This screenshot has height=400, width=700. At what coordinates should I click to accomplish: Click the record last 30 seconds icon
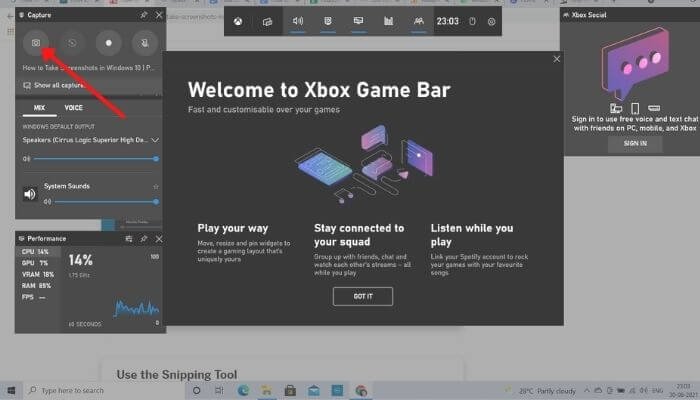(x=72, y=43)
